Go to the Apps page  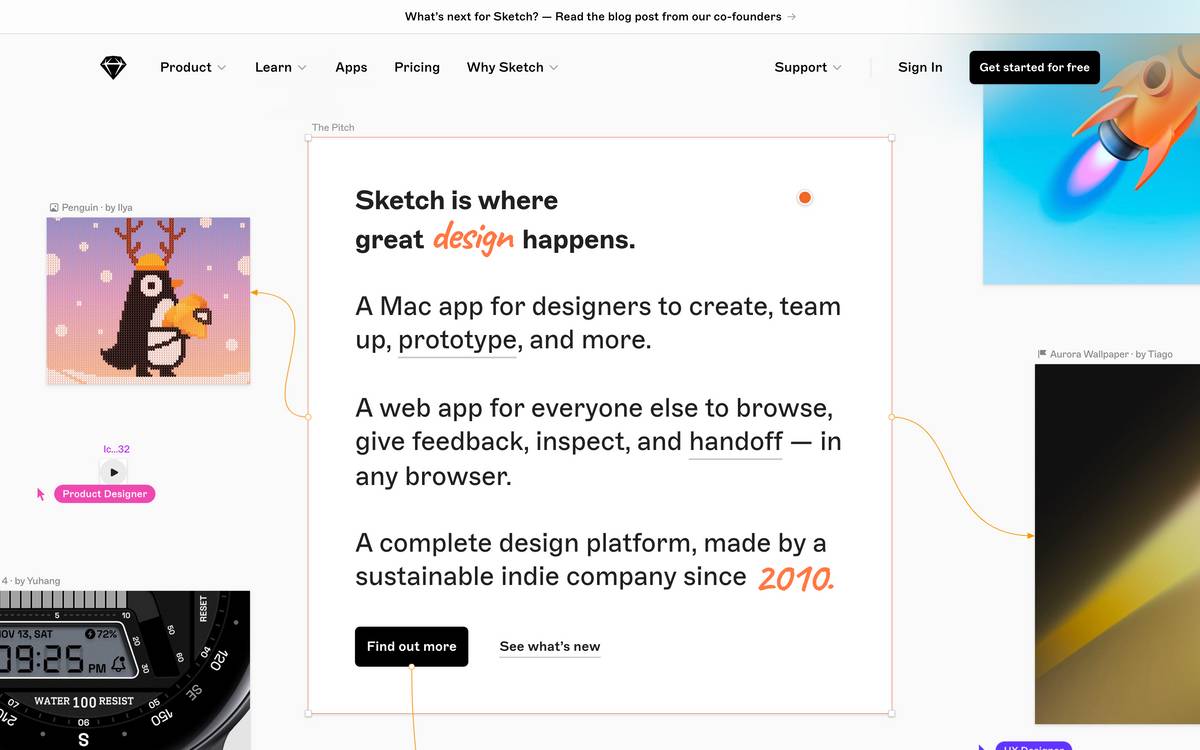pos(351,67)
